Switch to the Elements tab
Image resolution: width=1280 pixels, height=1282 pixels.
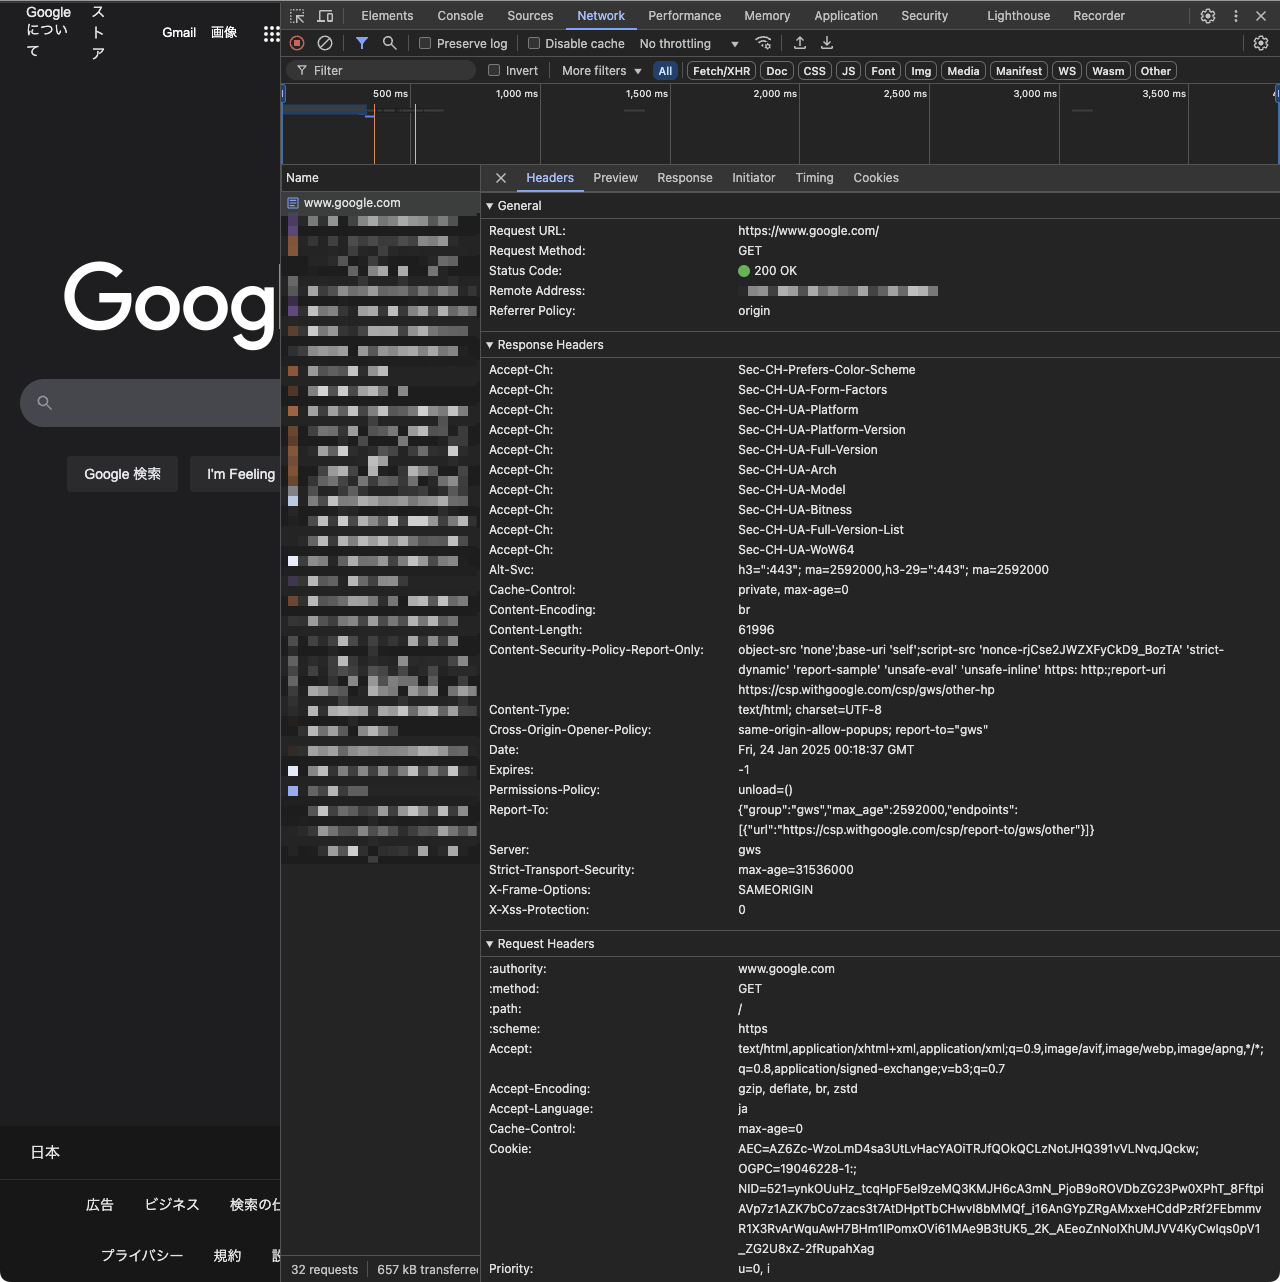tap(387, 16)
